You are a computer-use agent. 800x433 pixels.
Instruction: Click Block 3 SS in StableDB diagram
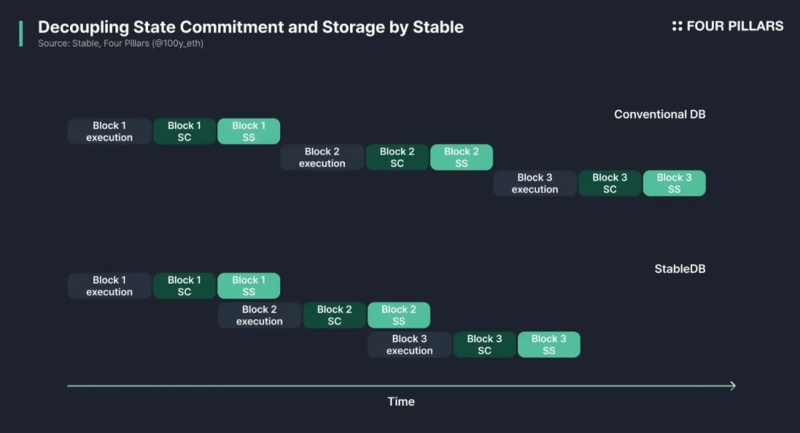point(548,345)
